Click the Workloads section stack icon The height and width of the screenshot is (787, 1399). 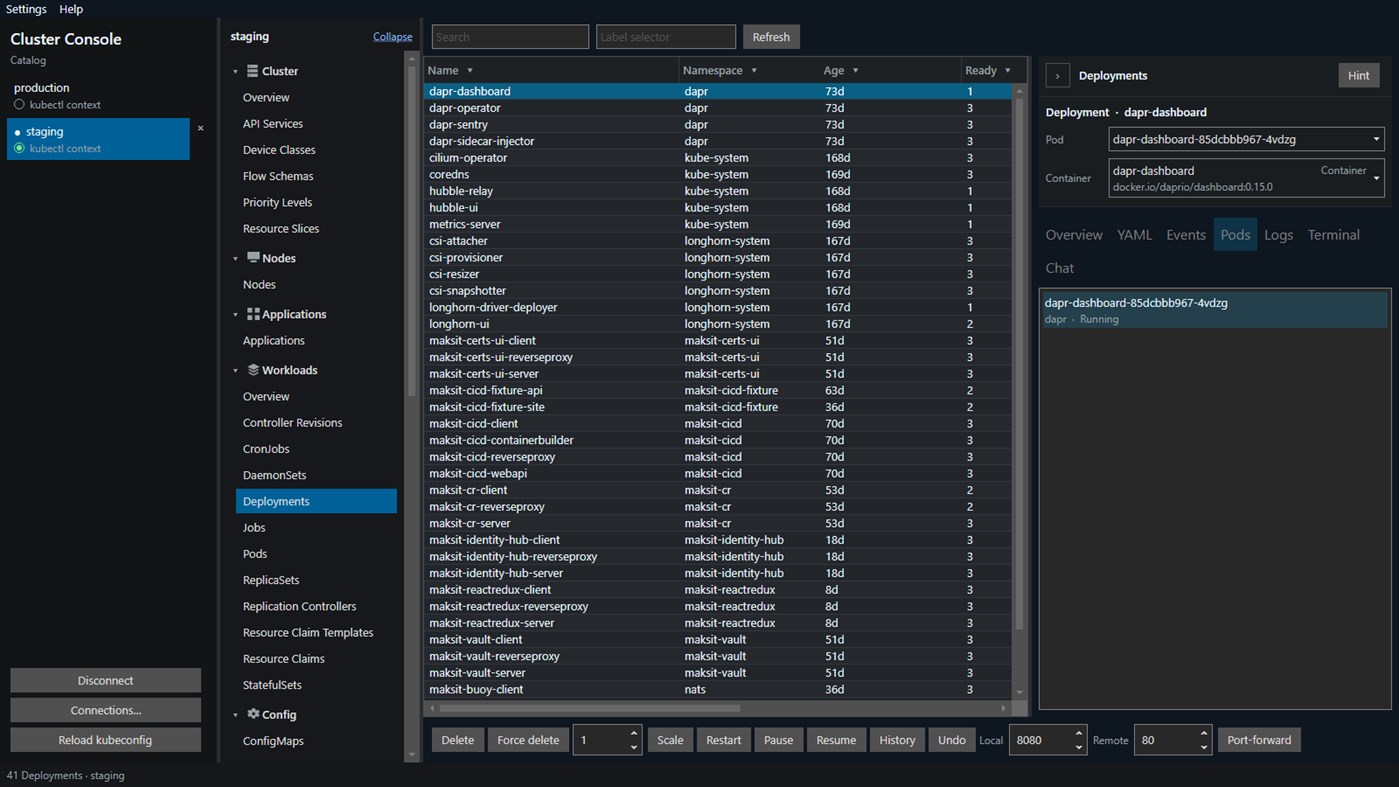pyautogui.click(x=253, y=370)
